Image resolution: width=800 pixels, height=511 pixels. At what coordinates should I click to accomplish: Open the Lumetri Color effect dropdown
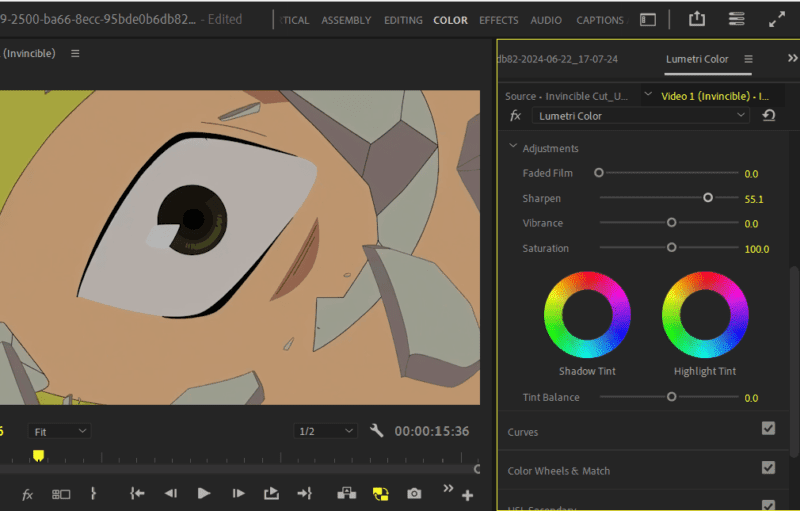click(640, 116)
